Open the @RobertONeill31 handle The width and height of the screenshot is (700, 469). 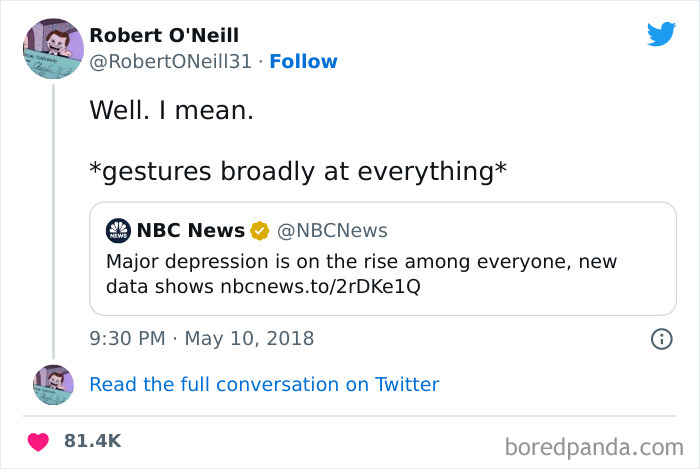click(169, 62)
